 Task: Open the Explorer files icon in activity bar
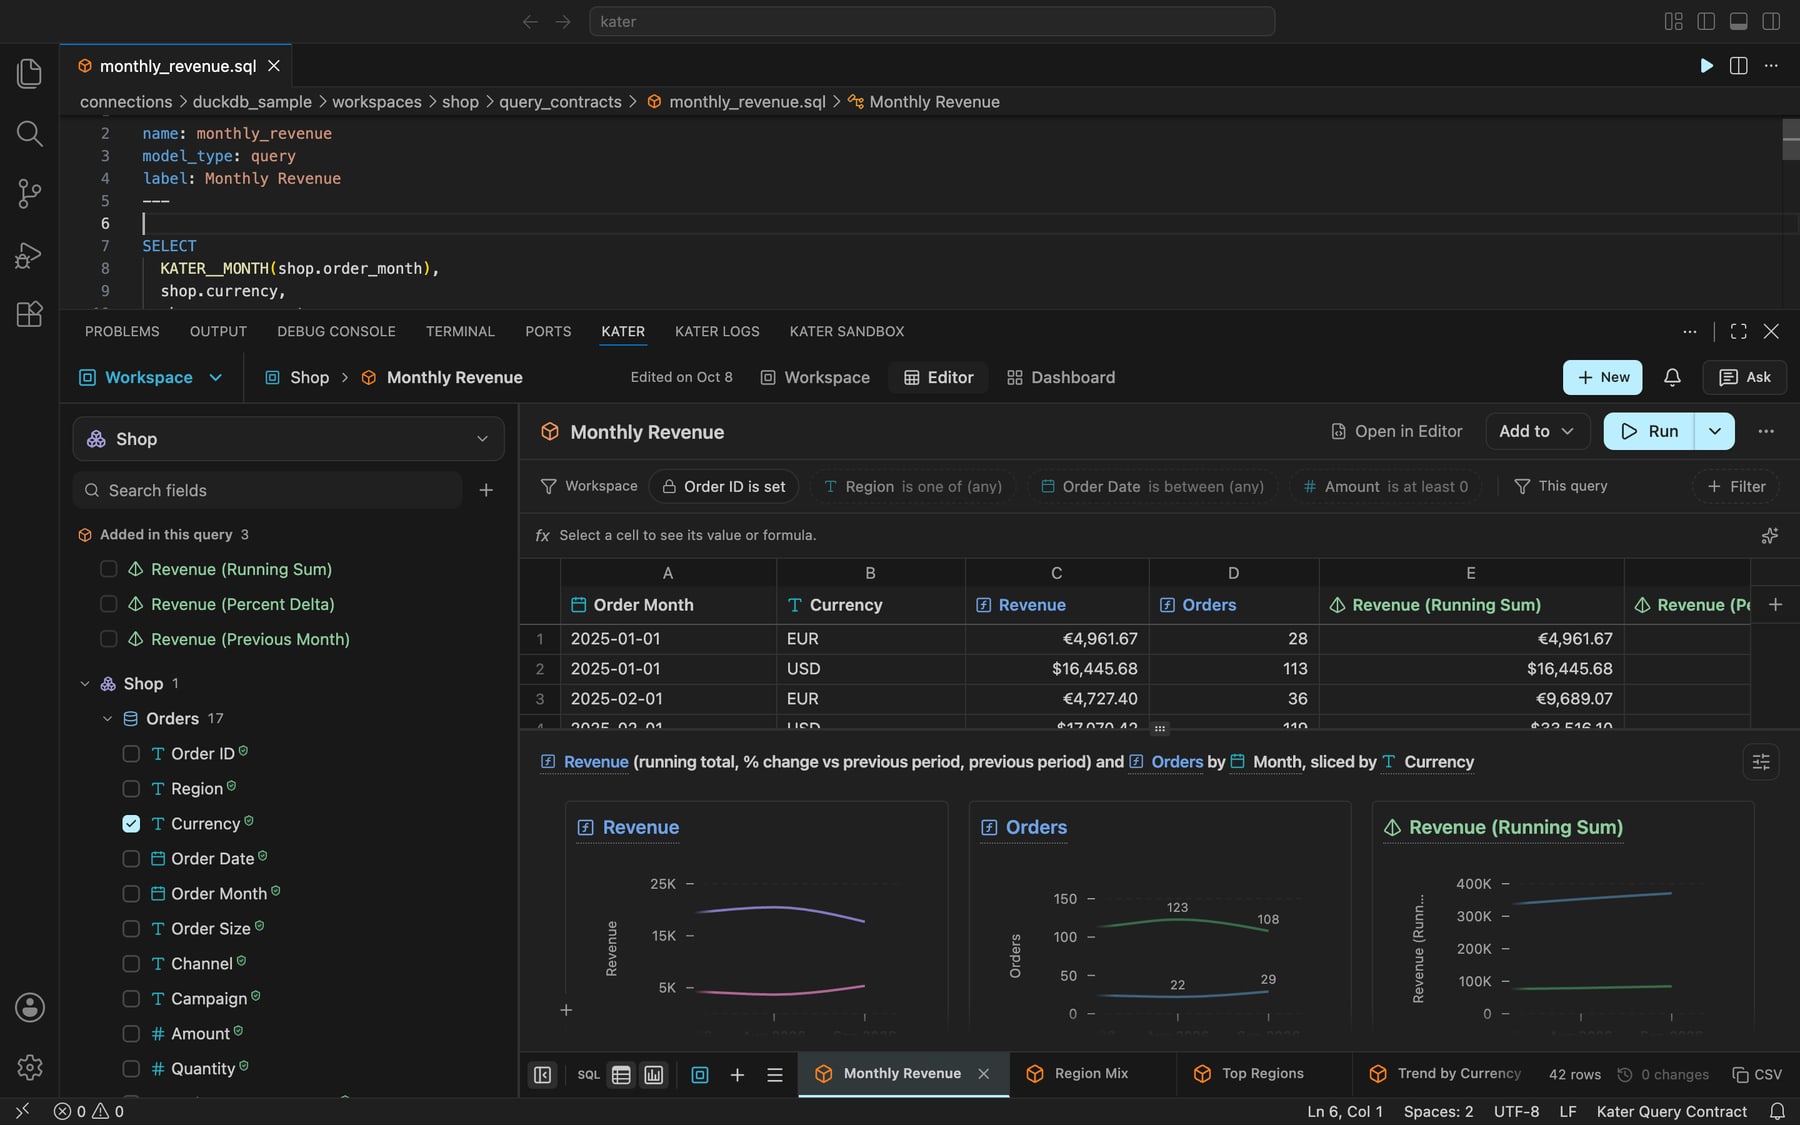click(x=30, y=73)
